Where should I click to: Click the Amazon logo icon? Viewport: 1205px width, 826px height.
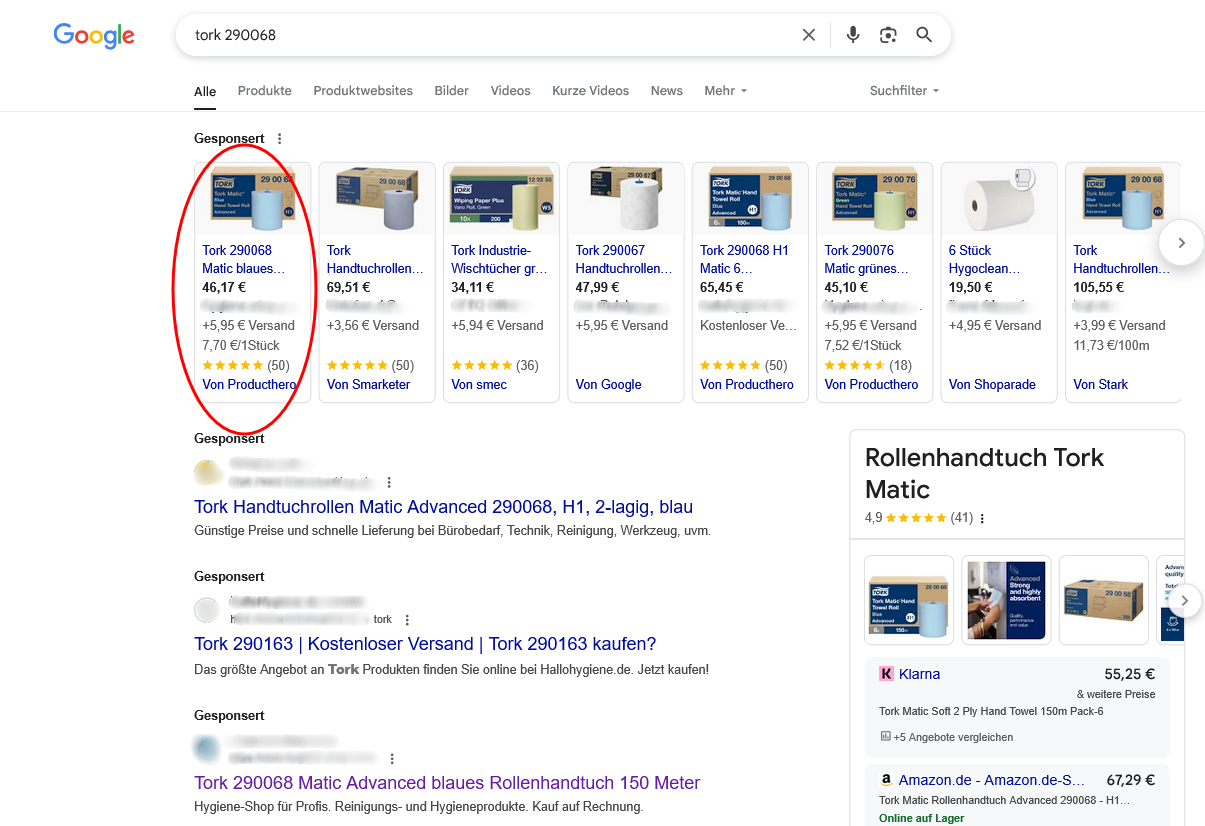886,780
